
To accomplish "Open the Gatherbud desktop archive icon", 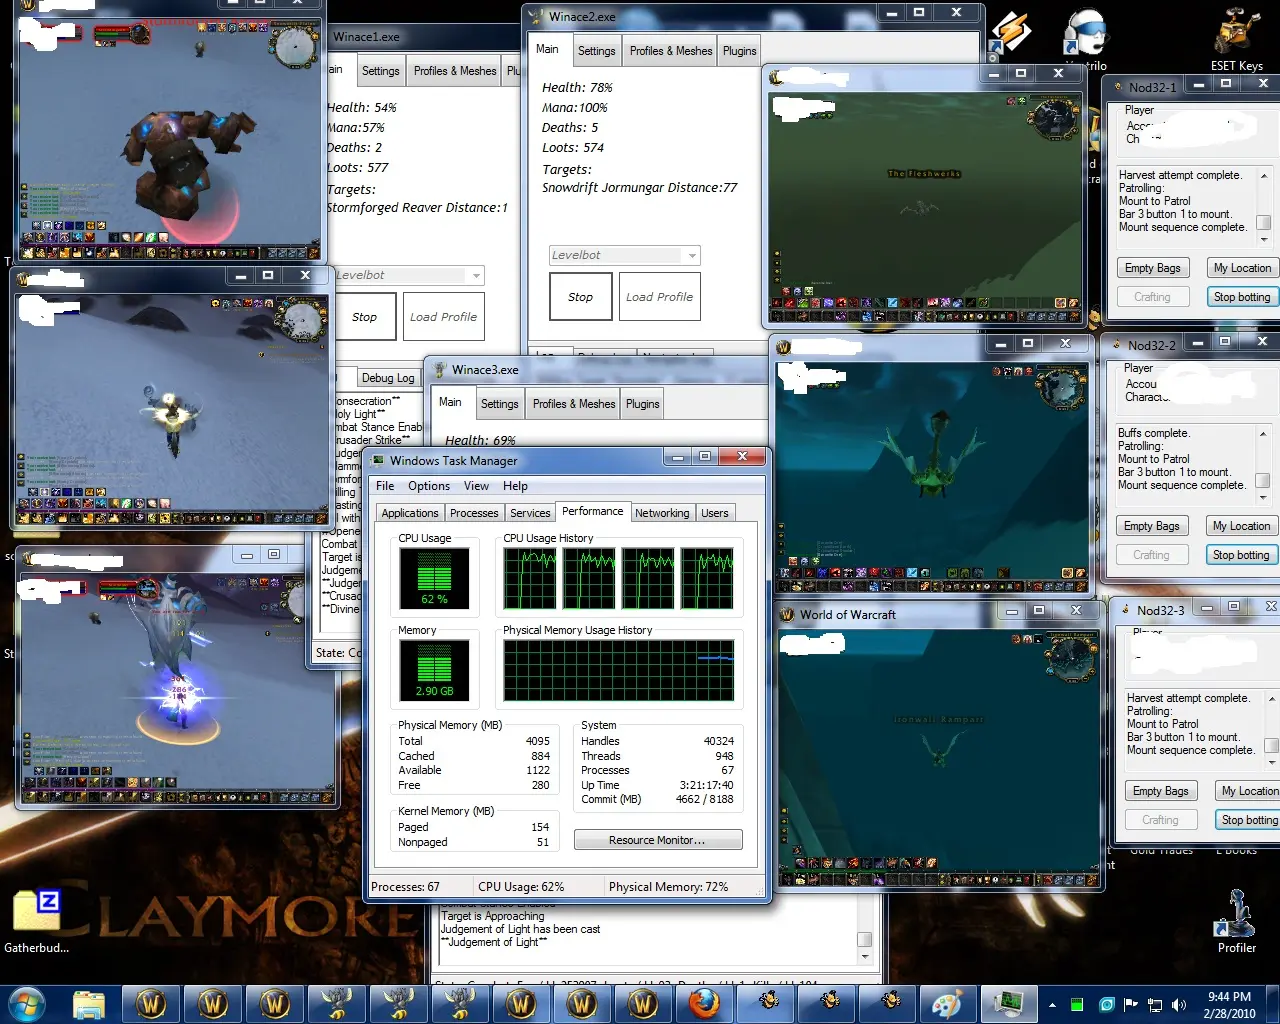I will pos(36,921).
